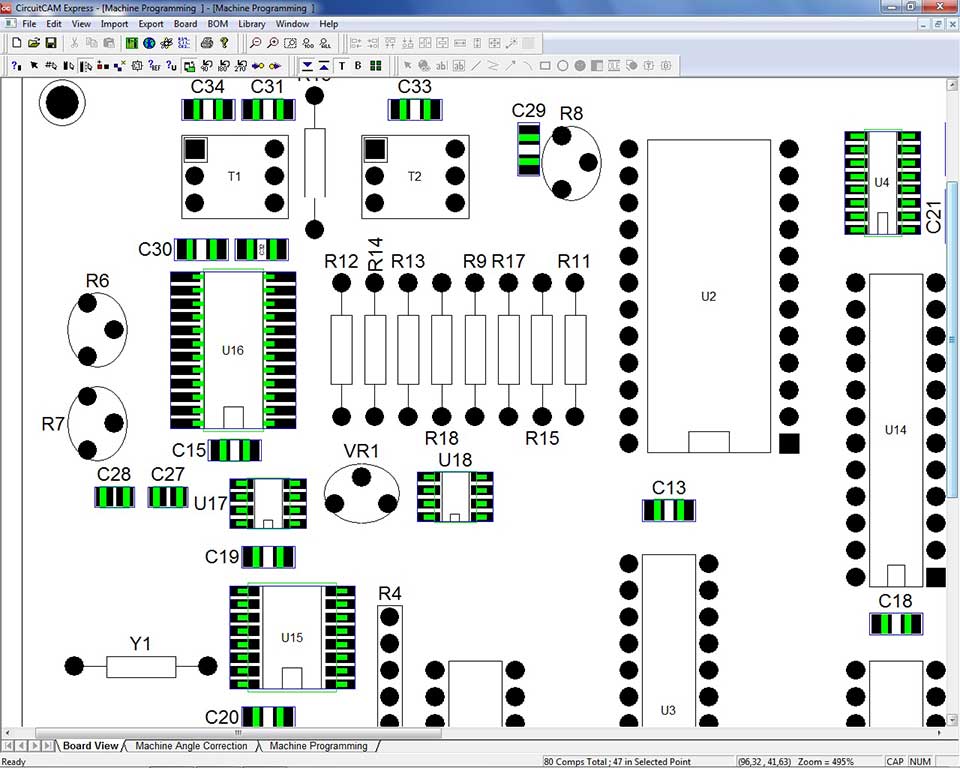Click the rotate 270 degrees icon

click(239, 66)
